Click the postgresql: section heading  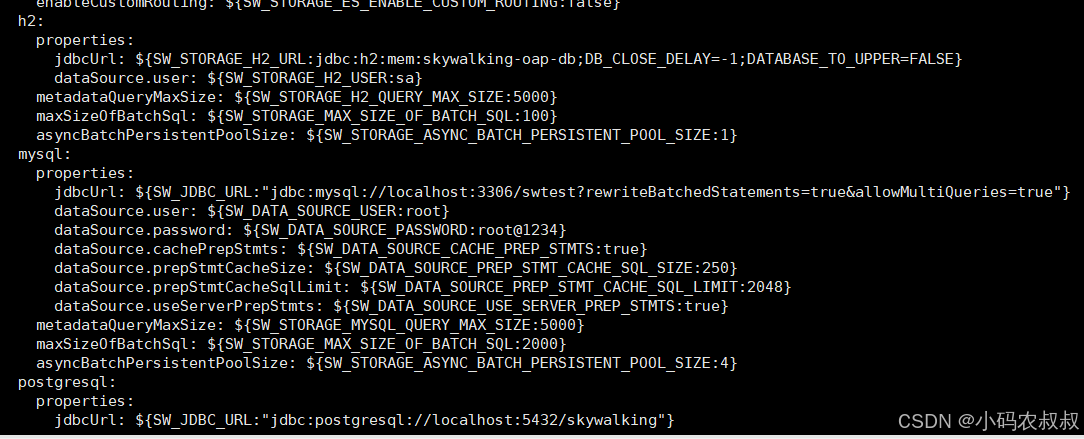67,382
